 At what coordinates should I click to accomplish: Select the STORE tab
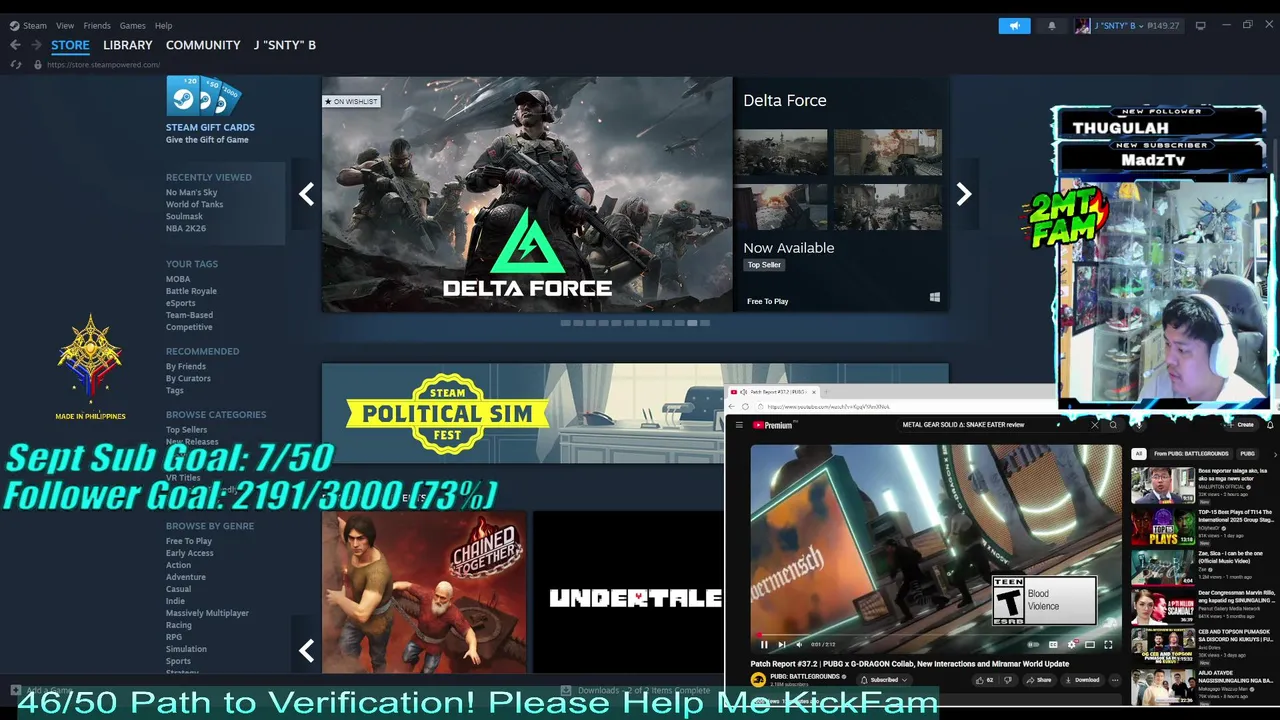70,45
